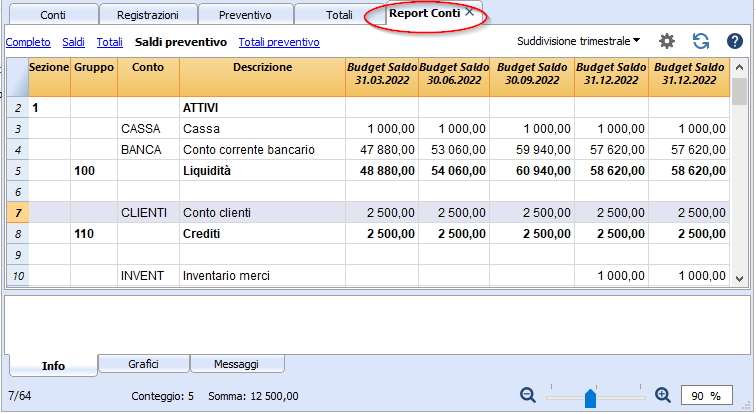
Task: Click the 54 060,00 total cell
Action: (454, 171)
